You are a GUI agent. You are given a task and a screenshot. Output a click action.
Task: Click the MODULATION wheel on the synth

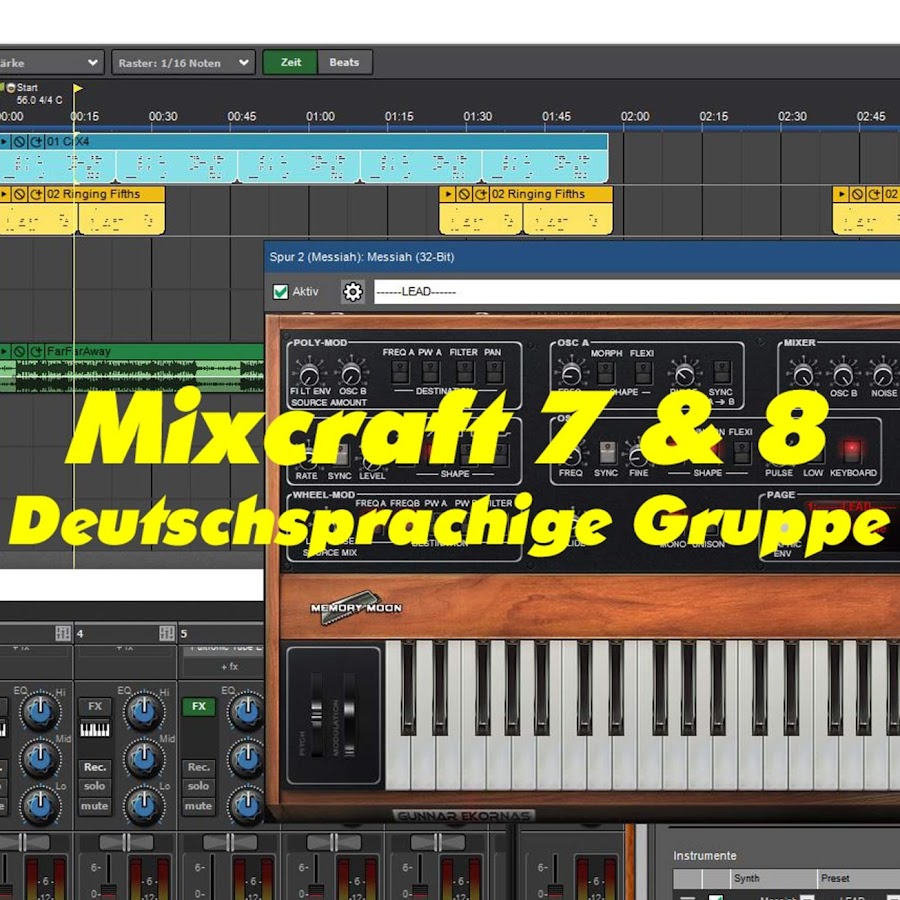click(x=349, y=715)
